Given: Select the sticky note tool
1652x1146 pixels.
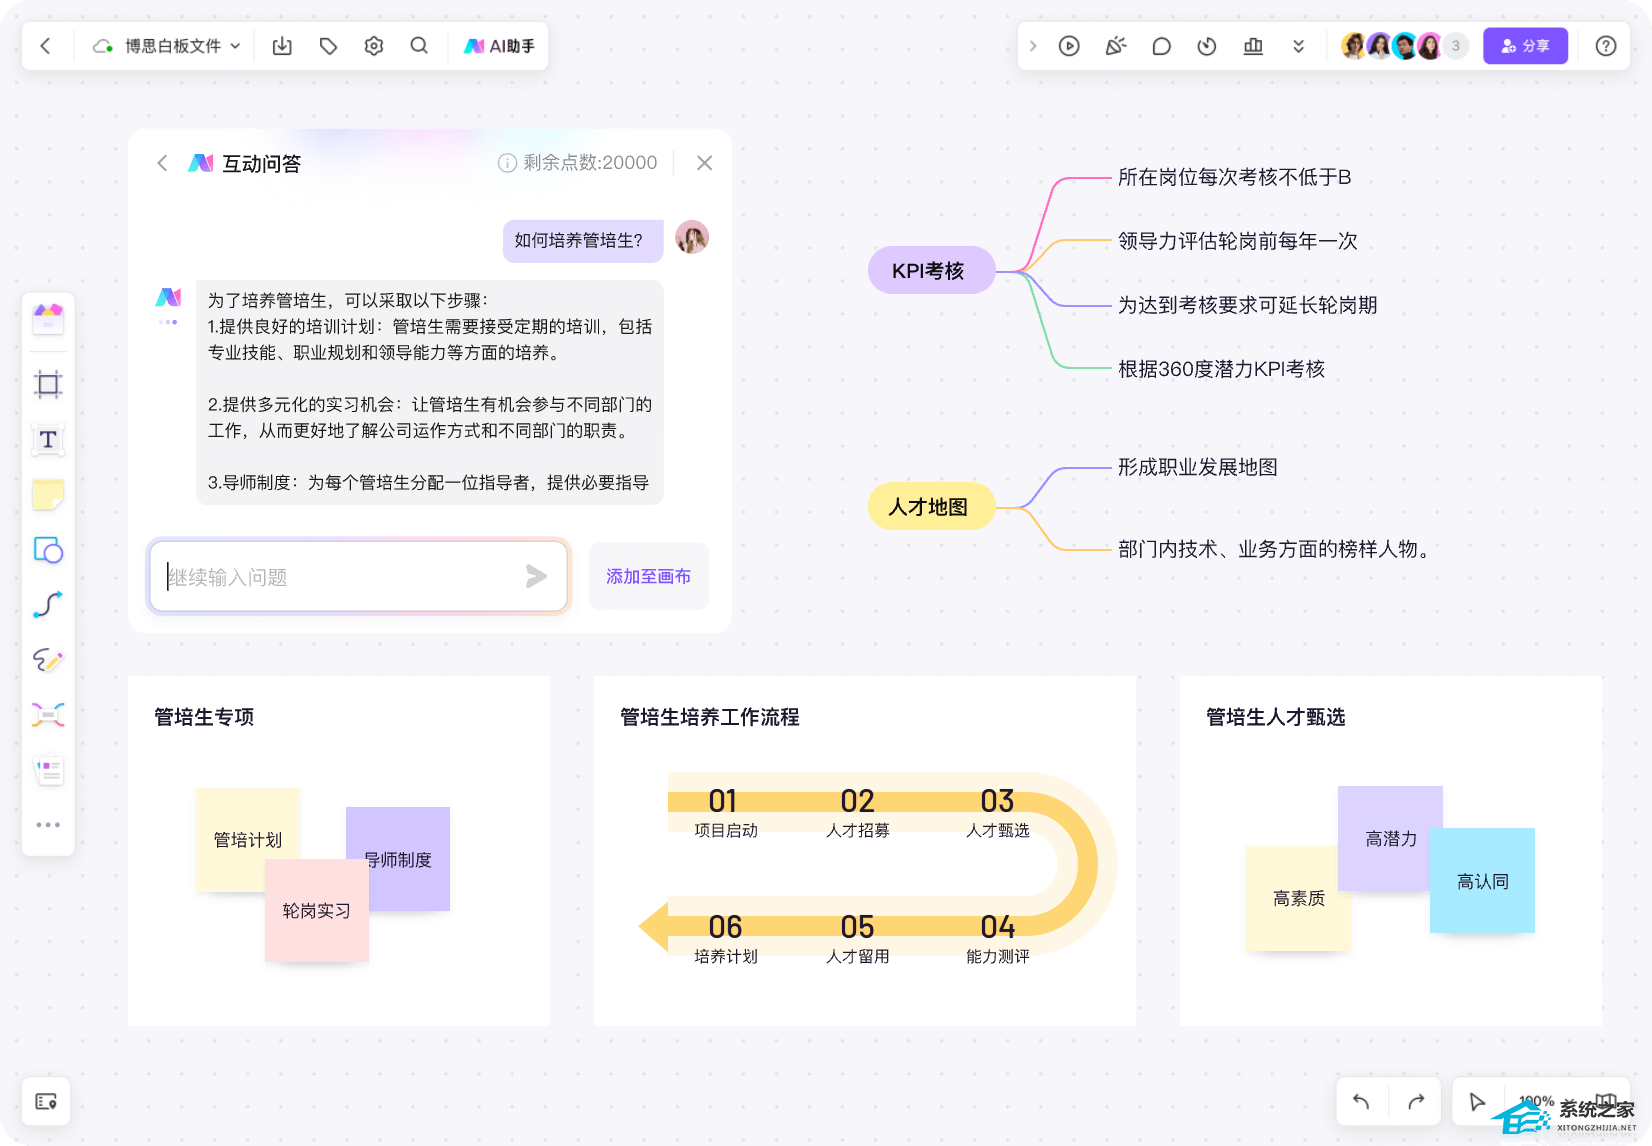Looking at the screenshot, I should click(x=48, y=495).
